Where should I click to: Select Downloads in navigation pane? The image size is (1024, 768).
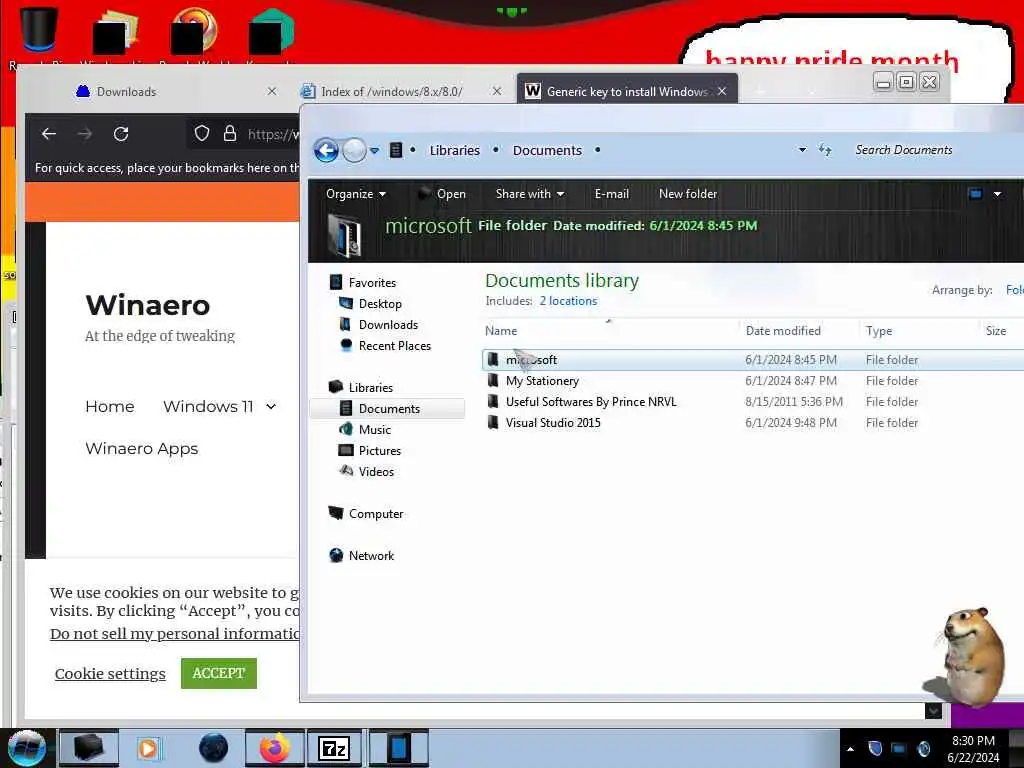388,325
